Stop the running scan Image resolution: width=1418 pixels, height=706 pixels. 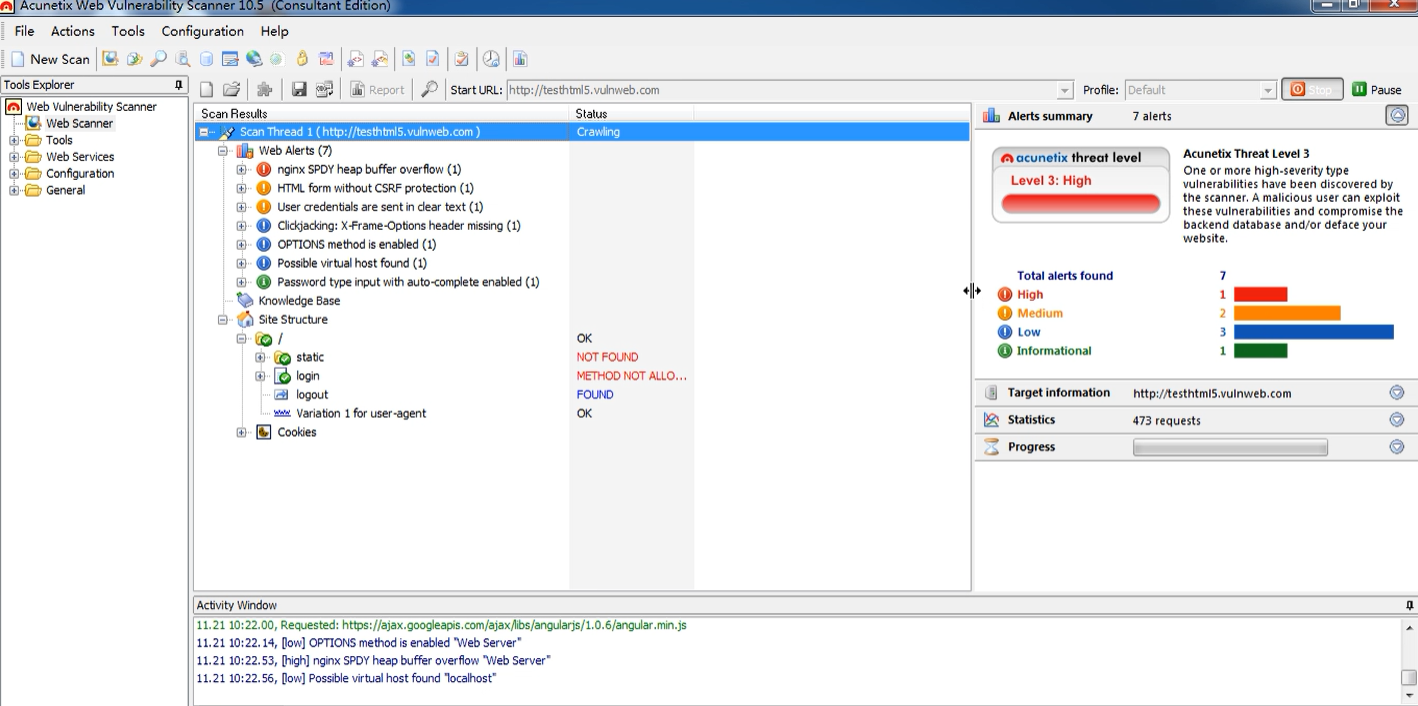[1311, 90]
